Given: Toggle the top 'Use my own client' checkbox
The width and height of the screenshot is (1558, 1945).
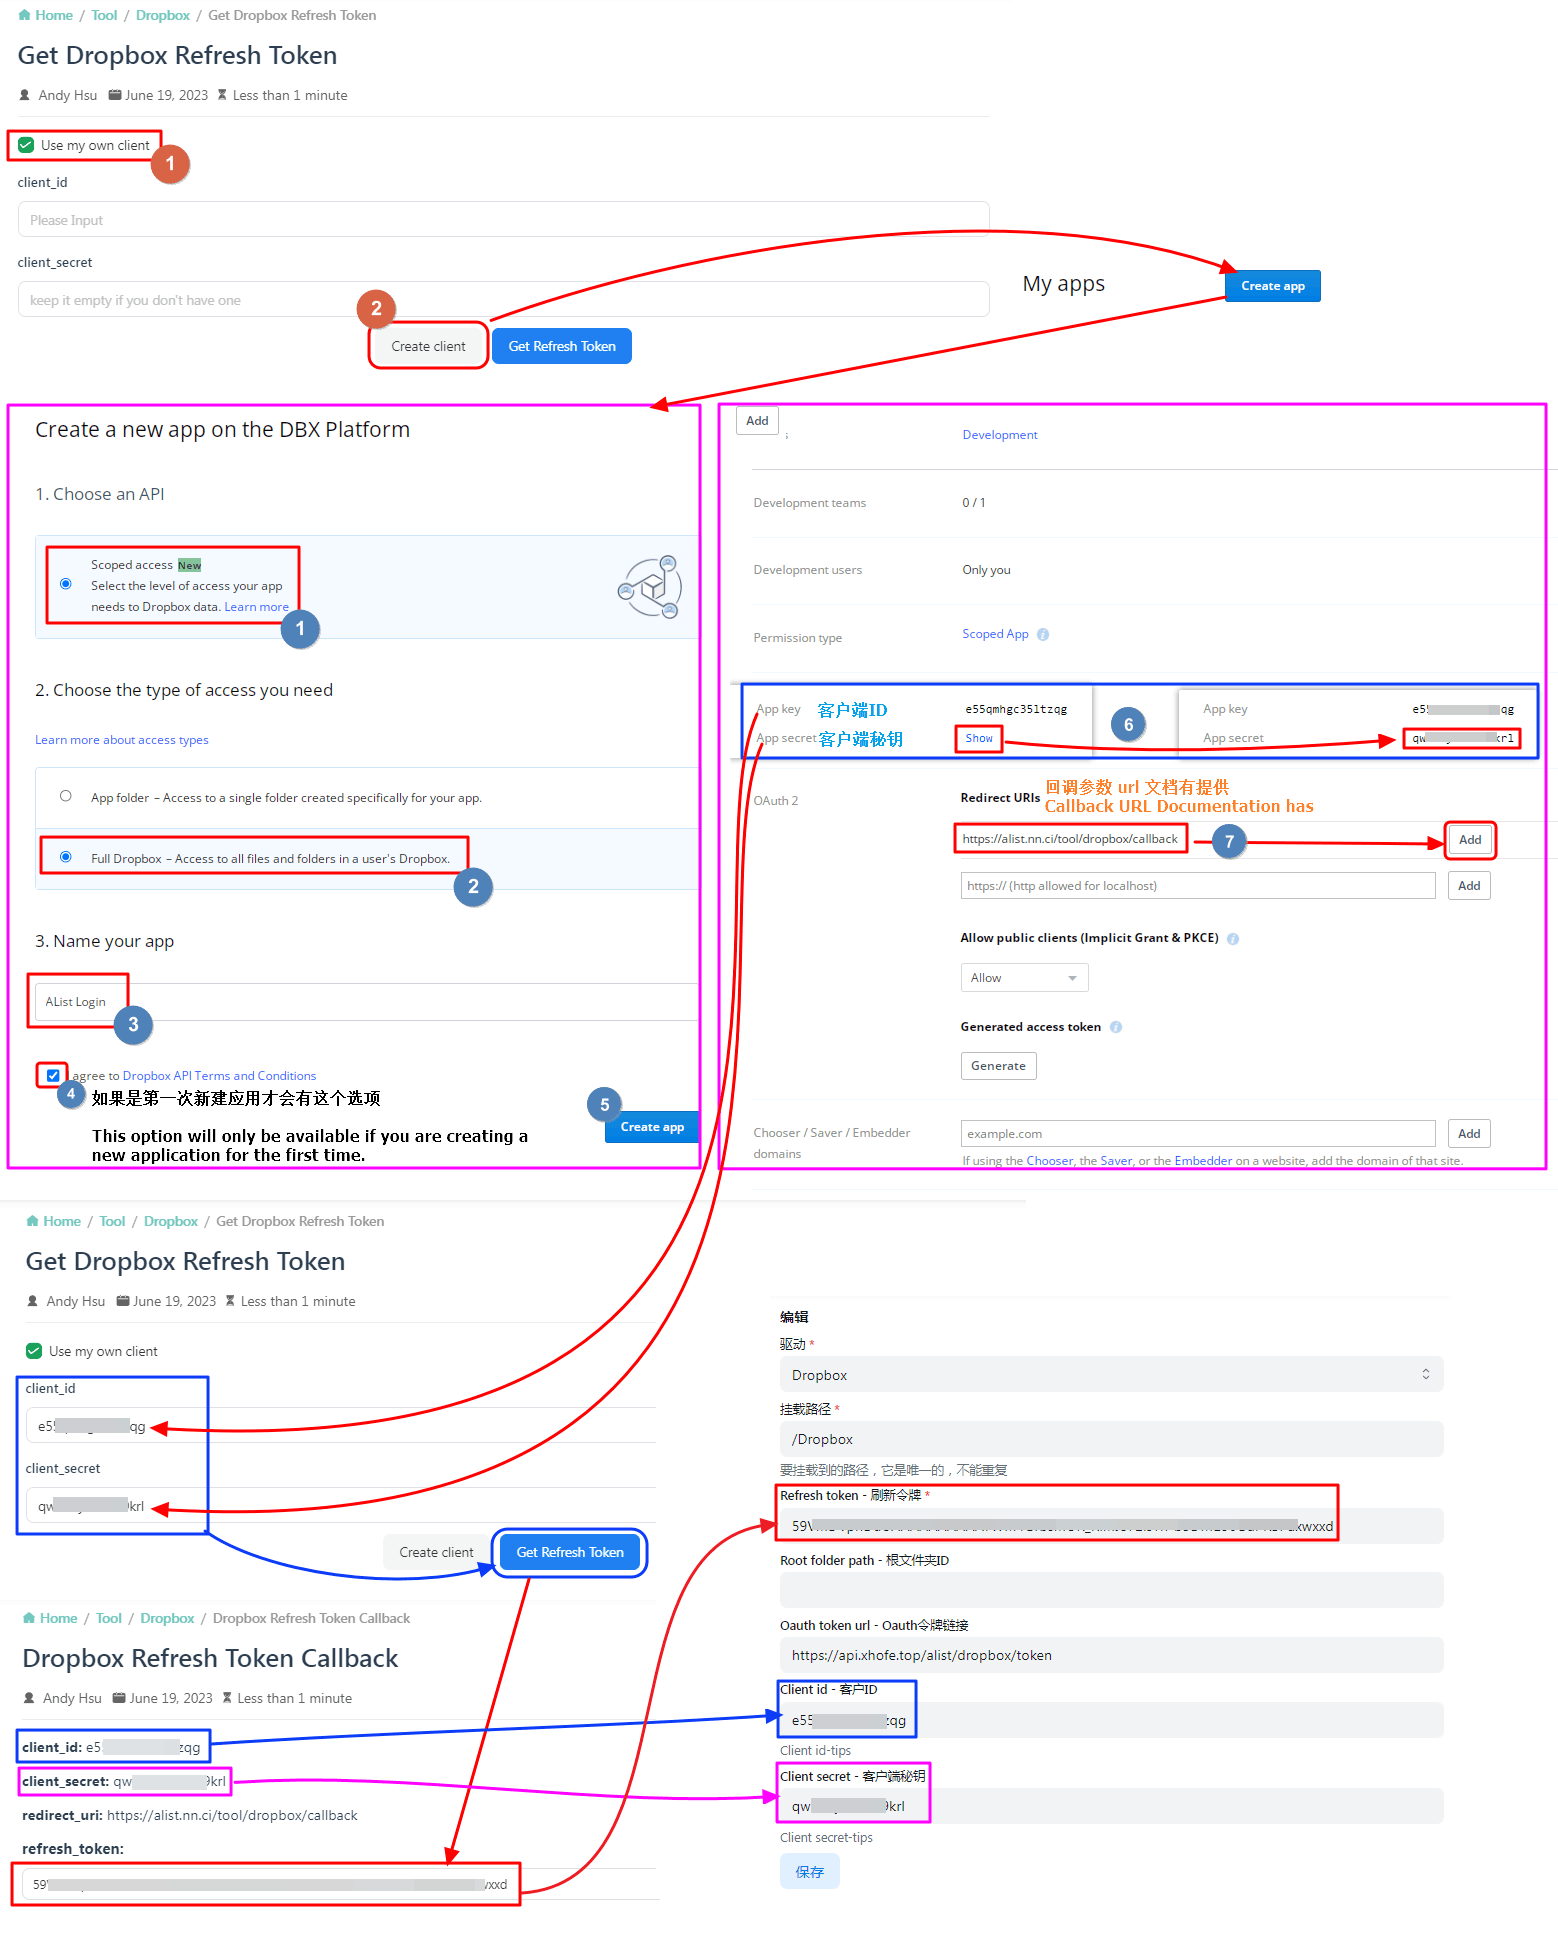Looking at the screenshot, I should (26, 145).
